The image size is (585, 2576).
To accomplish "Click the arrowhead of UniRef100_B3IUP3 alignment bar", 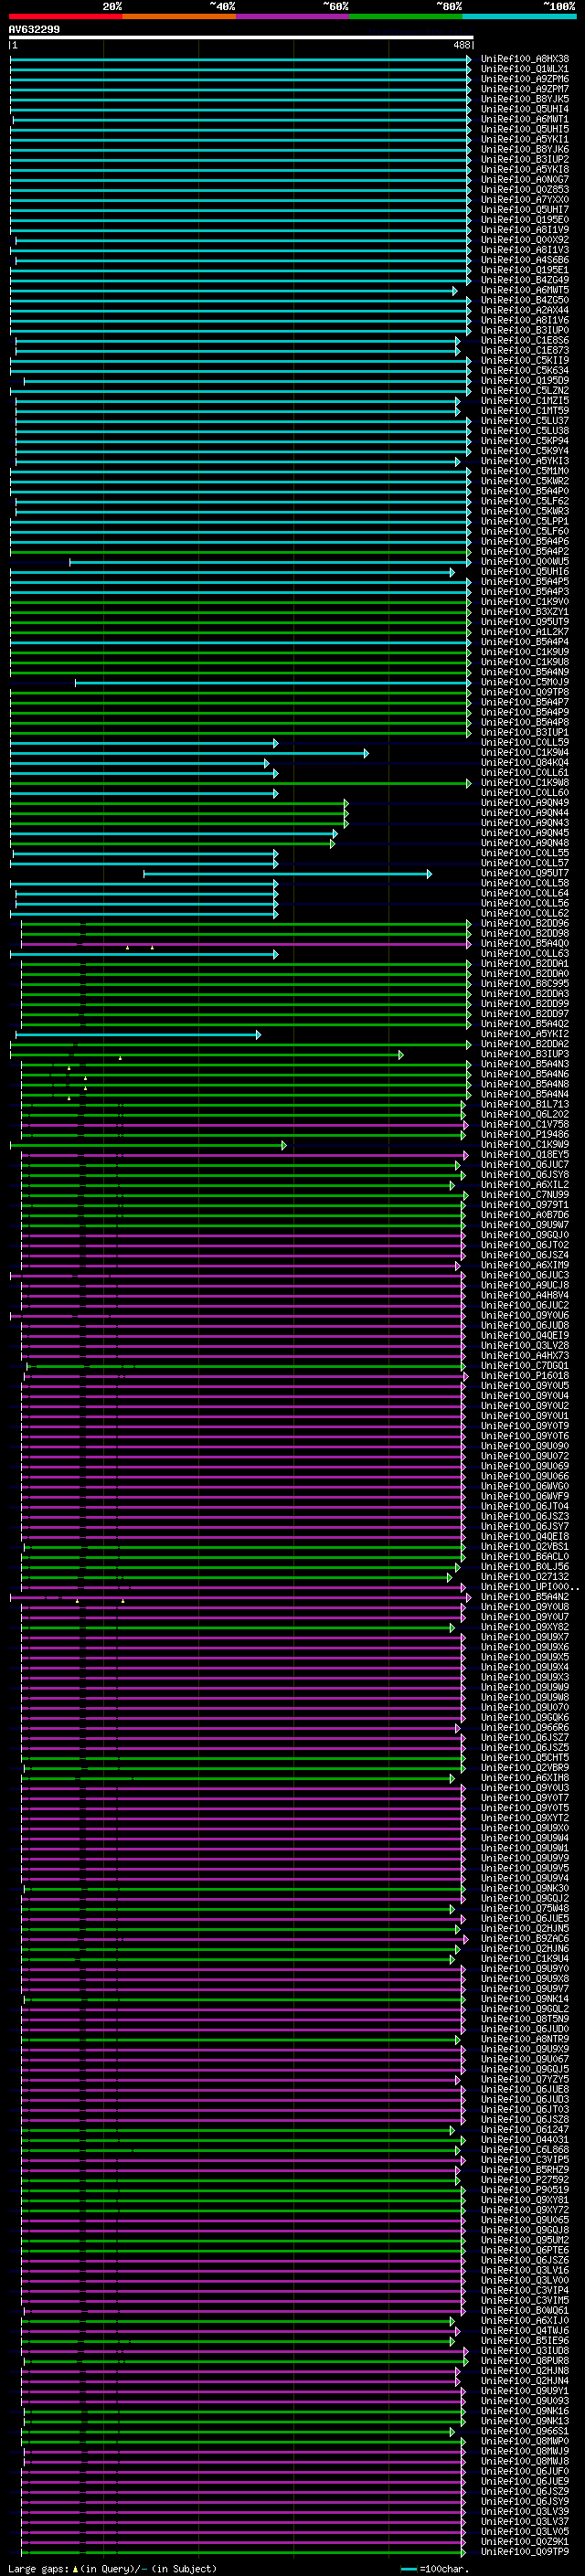I will point(400,1055).
